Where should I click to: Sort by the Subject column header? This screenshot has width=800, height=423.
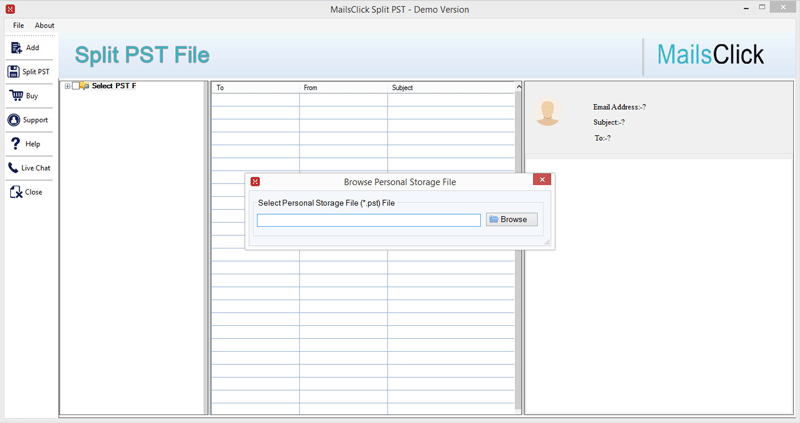(451, 88)
